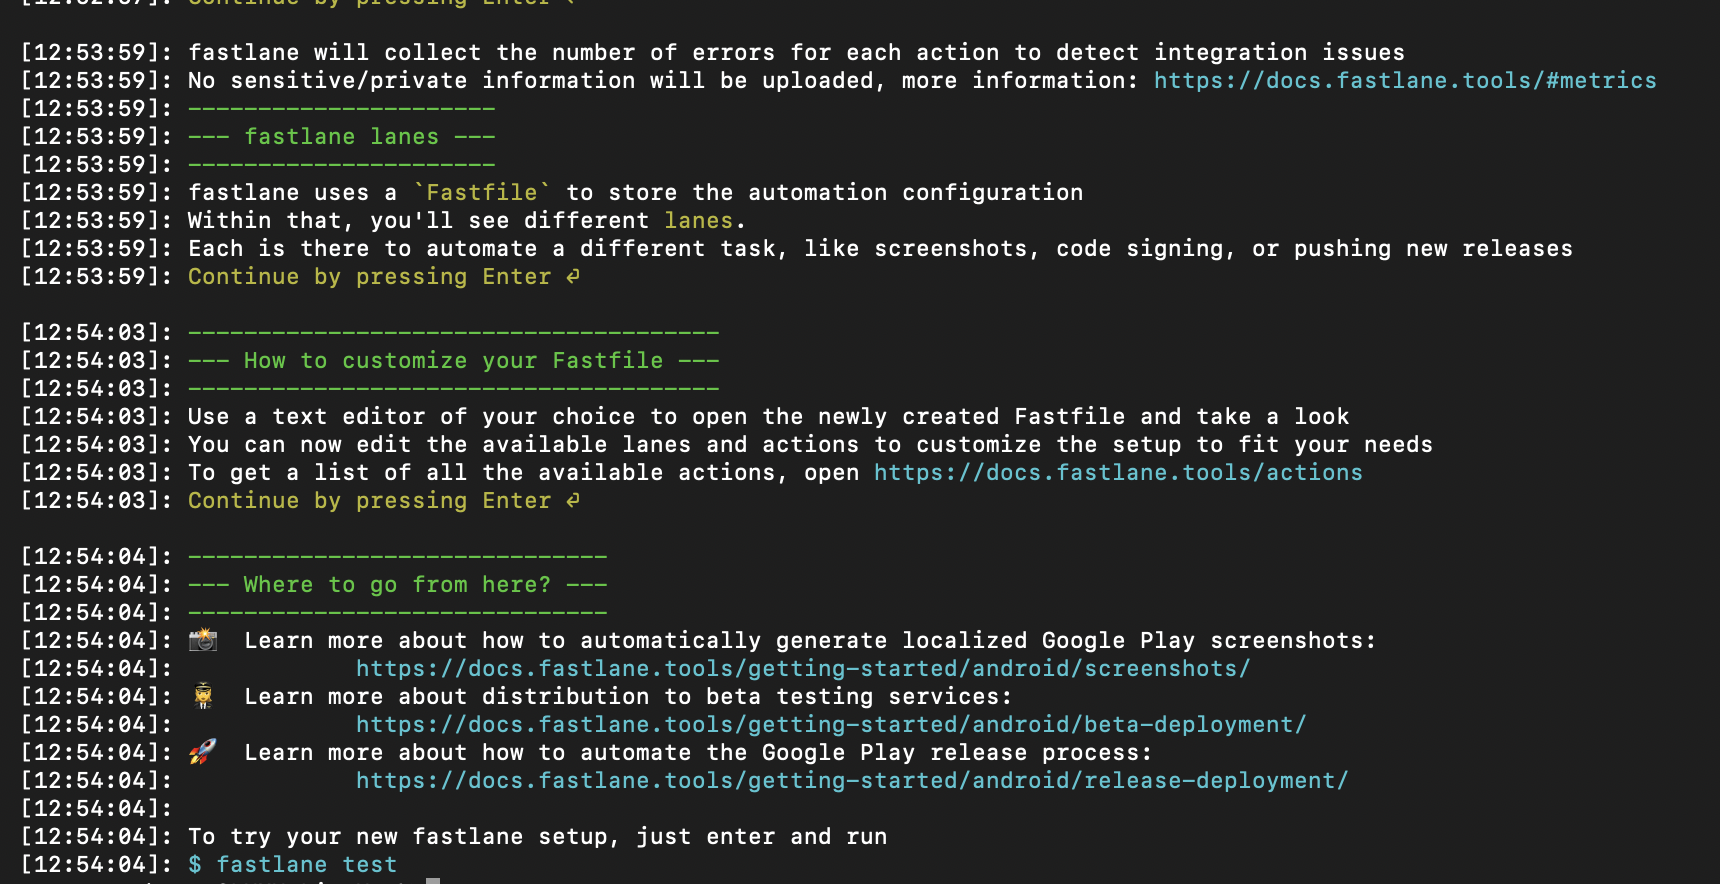Click the yellow 'lanes' word
1720x884 pixels.
(x=698, y=220)
